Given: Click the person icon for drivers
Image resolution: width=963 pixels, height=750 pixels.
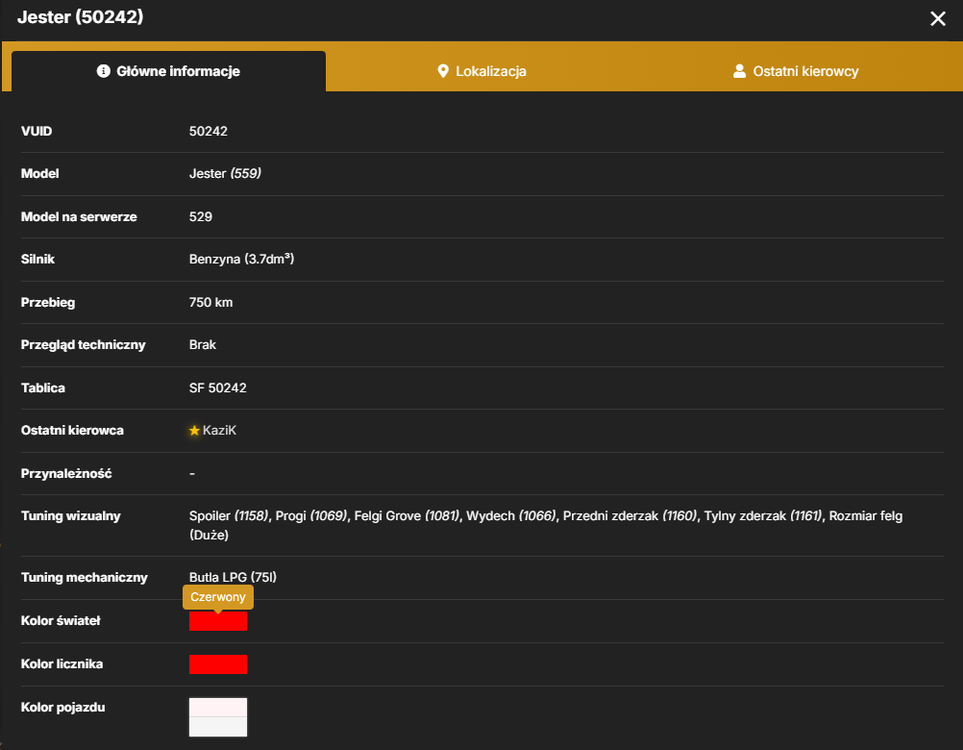Looking at the screenshot, I should tap(739, 71).
